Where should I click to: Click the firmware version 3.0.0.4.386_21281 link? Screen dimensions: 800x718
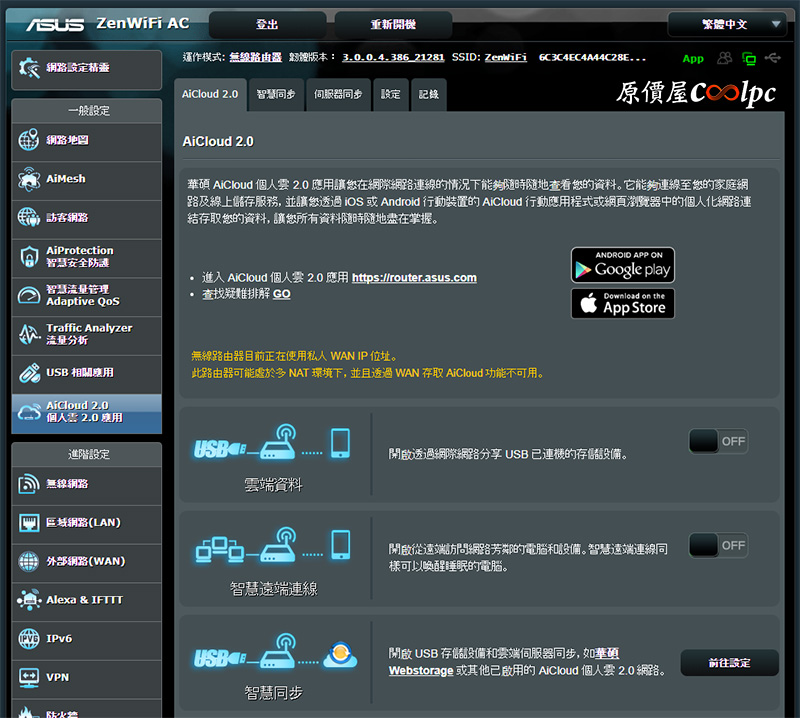(393, 57)
